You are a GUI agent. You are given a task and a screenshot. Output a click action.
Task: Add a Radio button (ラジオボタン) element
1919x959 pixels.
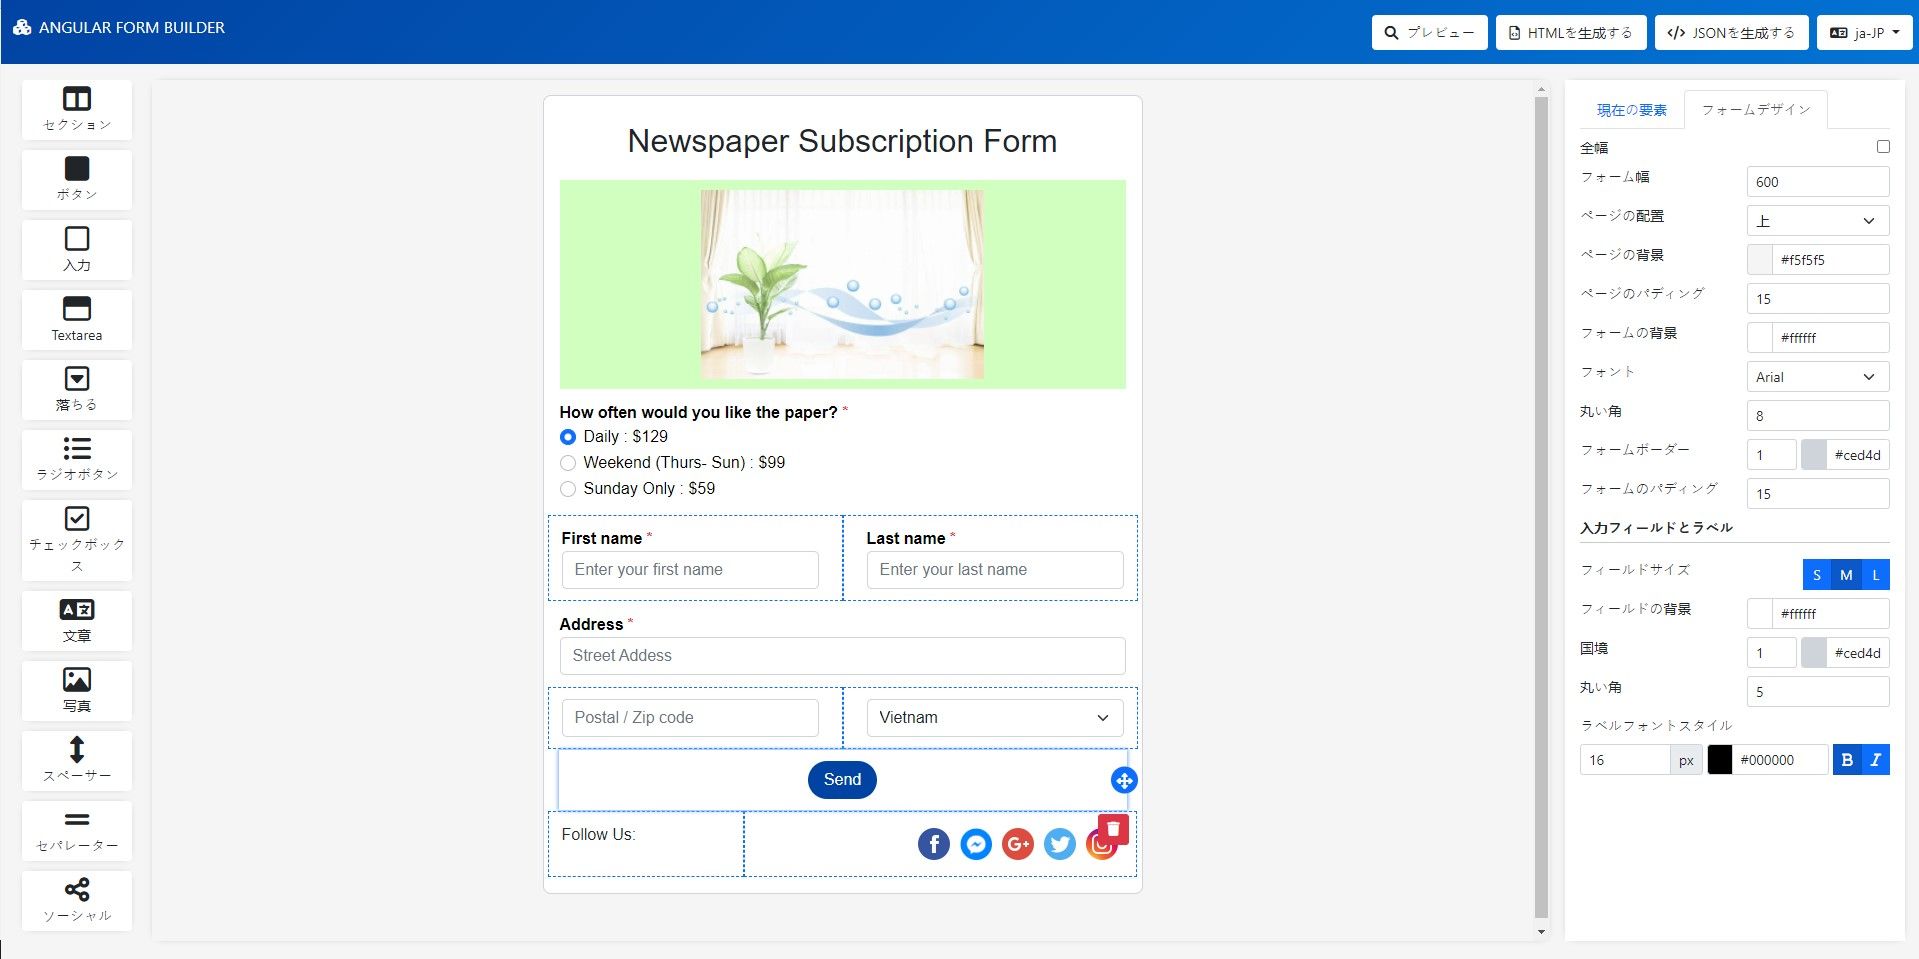[x=77, y=460]
